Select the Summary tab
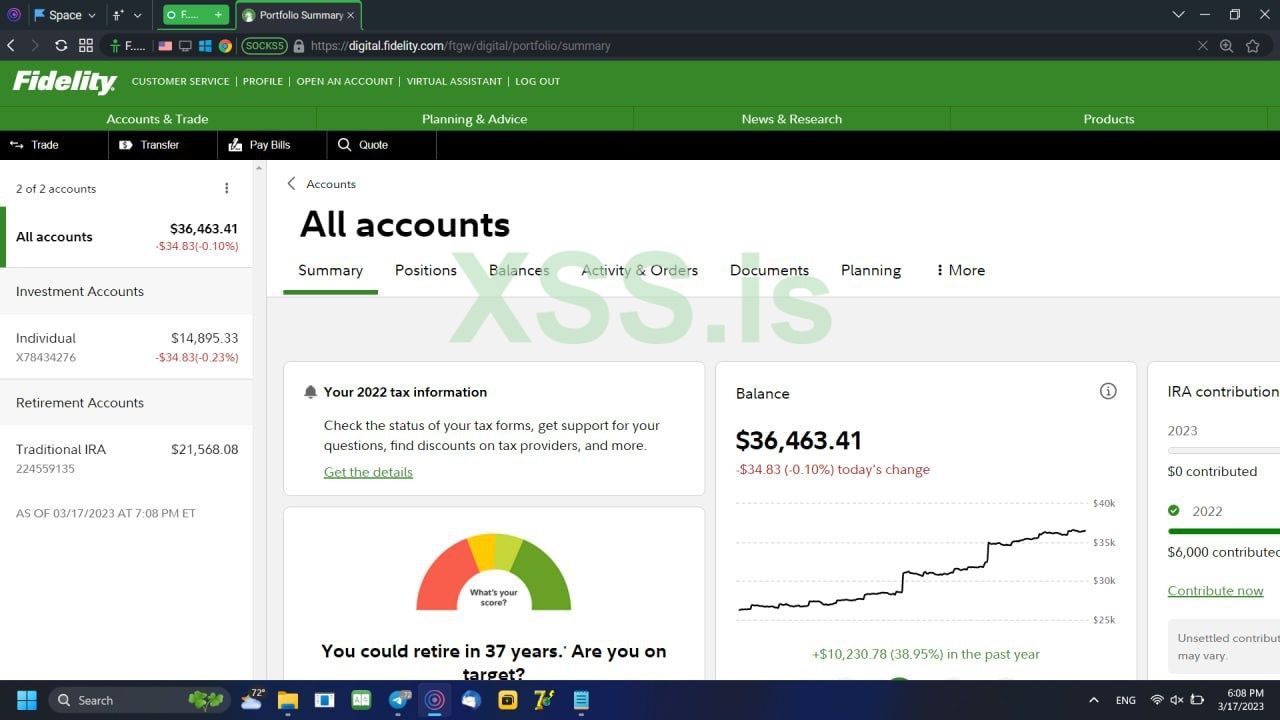This screenshot has width=1280, height=720. pyautogui.click(x=330, y=270)
